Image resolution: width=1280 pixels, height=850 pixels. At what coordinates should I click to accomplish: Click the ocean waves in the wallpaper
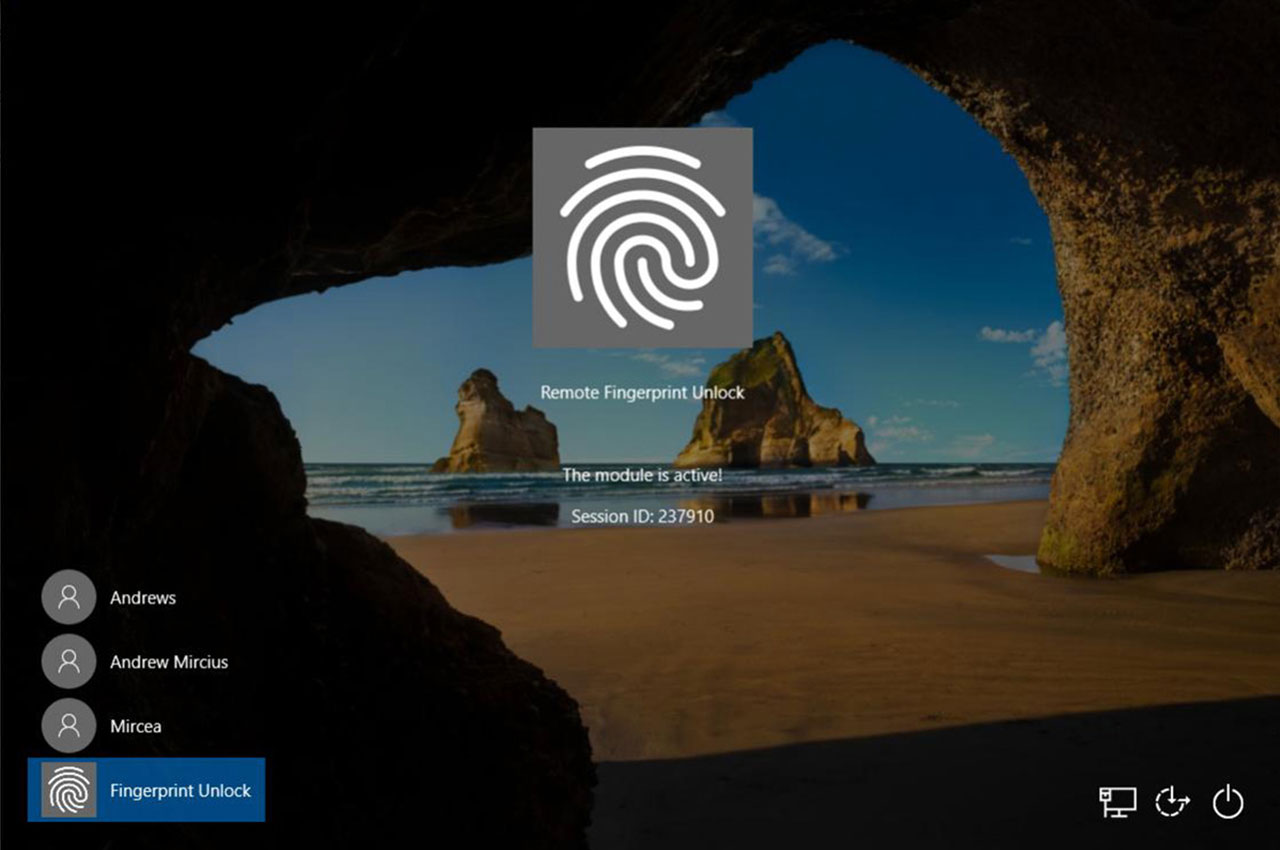coord(950,480)
